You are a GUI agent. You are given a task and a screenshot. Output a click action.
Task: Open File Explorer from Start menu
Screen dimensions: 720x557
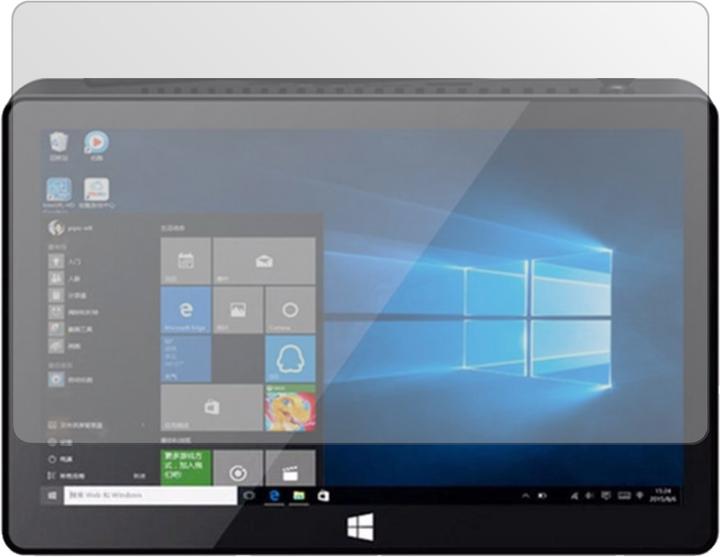pos(76,425)
